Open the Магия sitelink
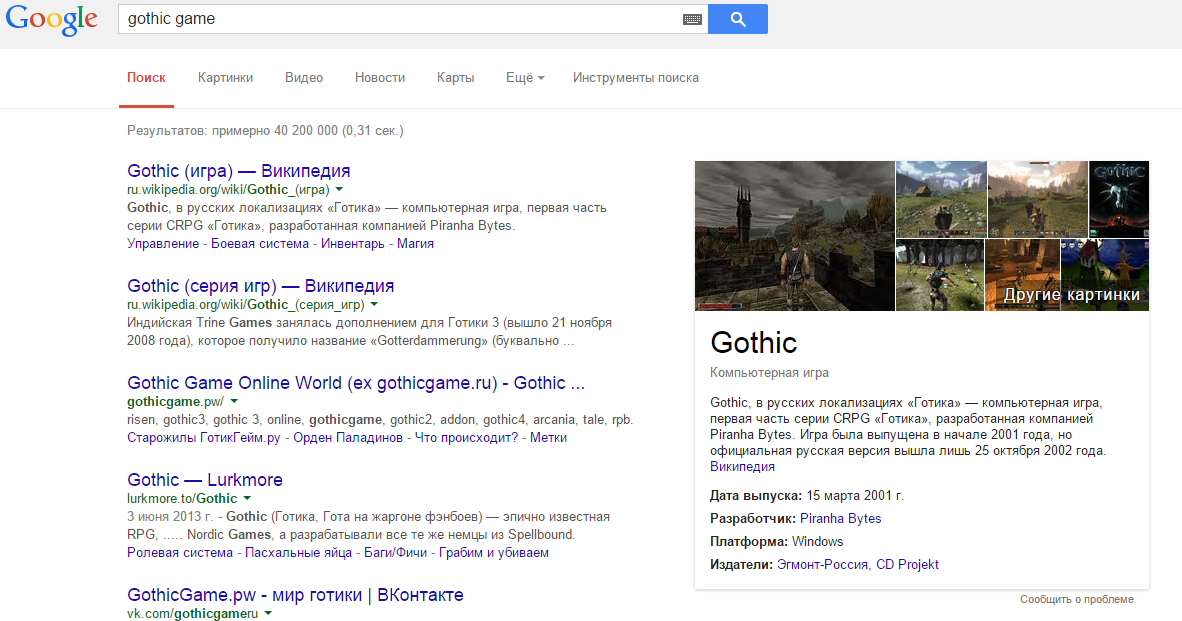 pos(415,243)
